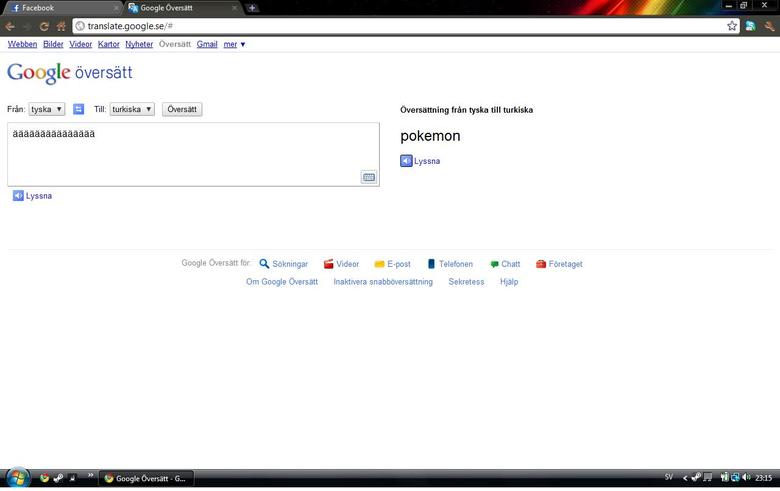Image resolution: width=780 pixels, height=491 pixels.
Task: Click inside the source text box
Action: click(194, 155)
